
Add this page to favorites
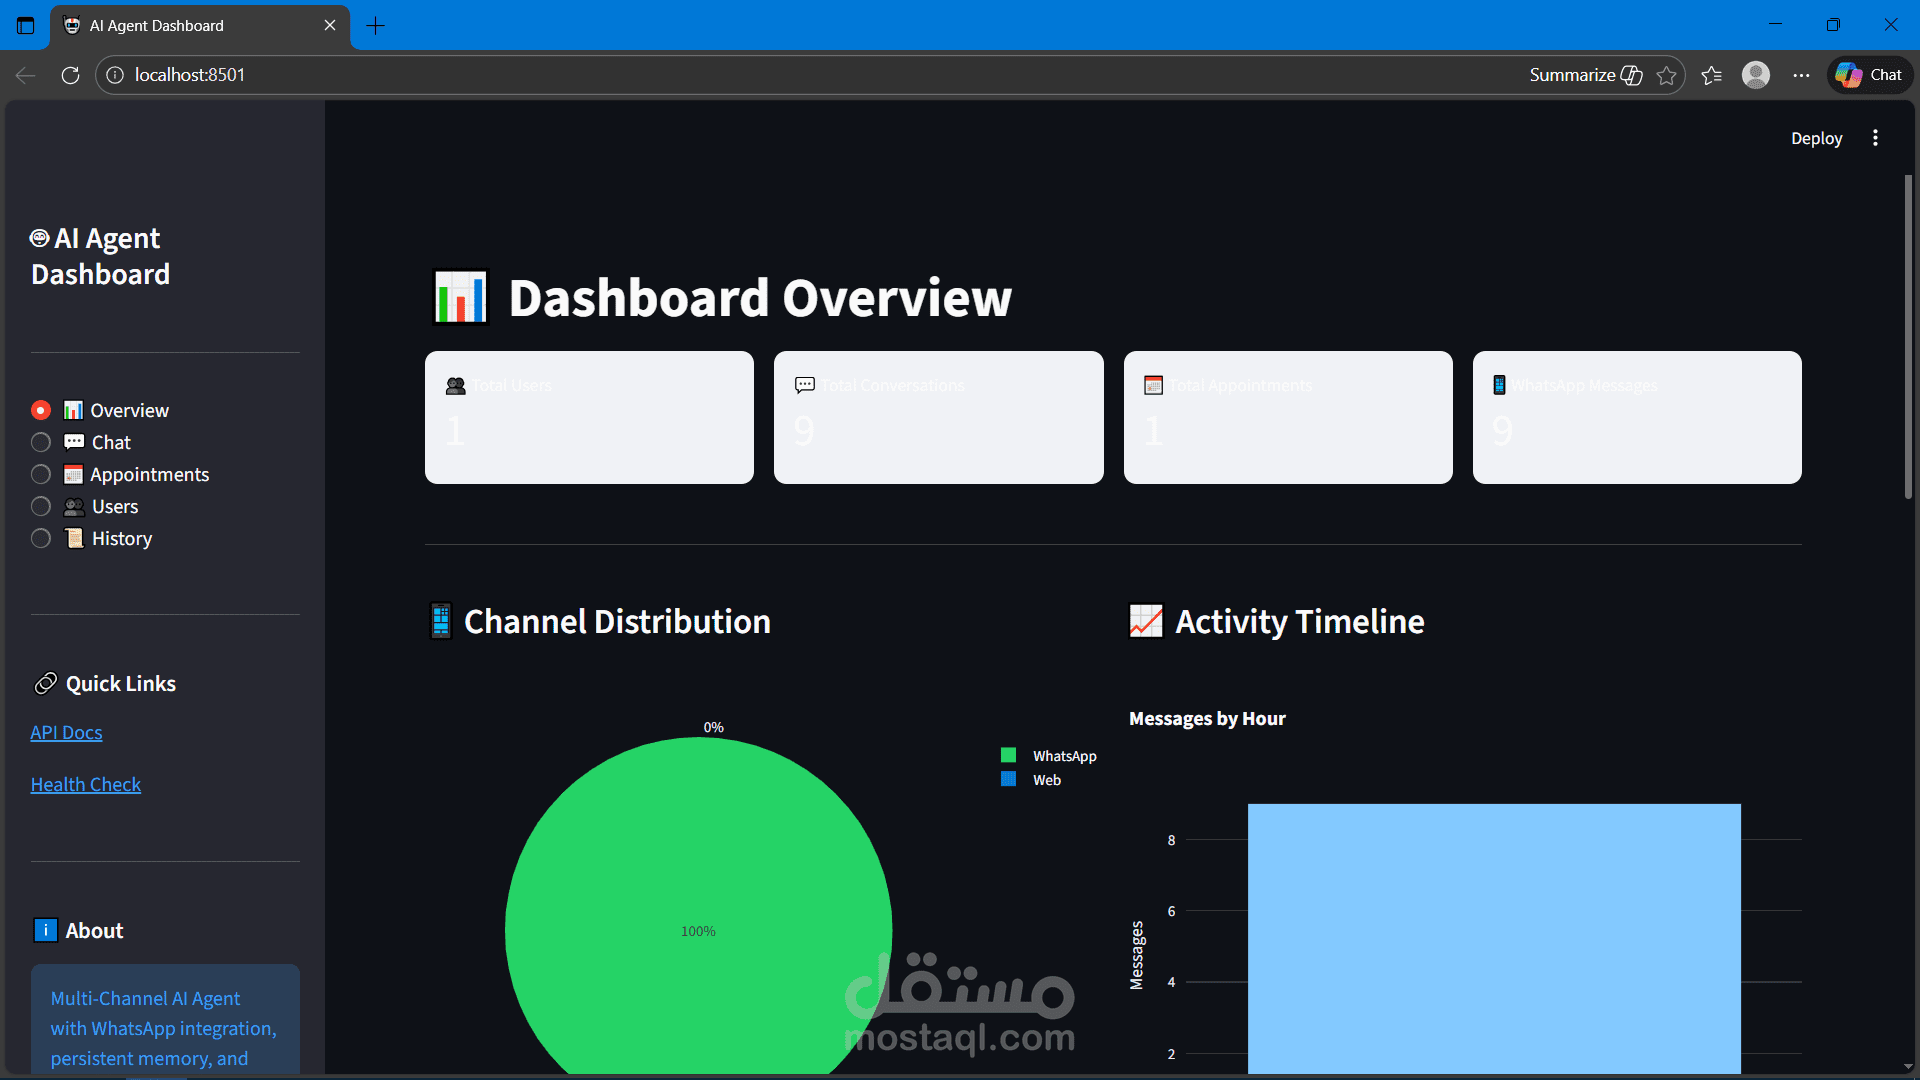pos(1666,75)
